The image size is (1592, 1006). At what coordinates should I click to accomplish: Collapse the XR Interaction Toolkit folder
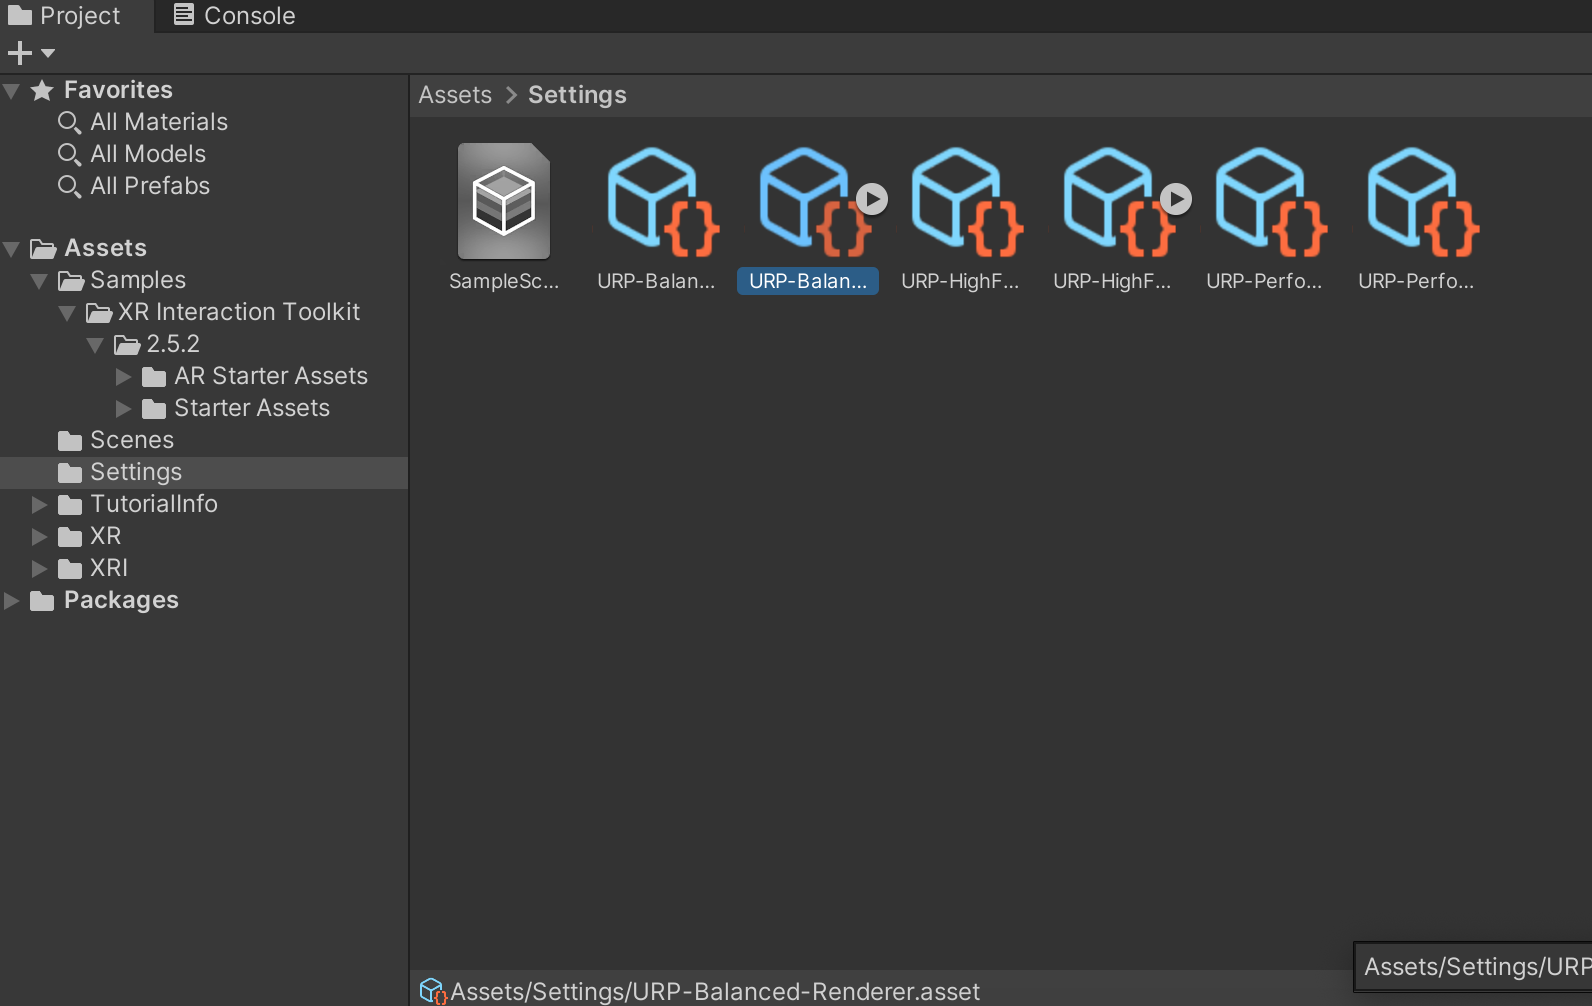pos(68,313)
